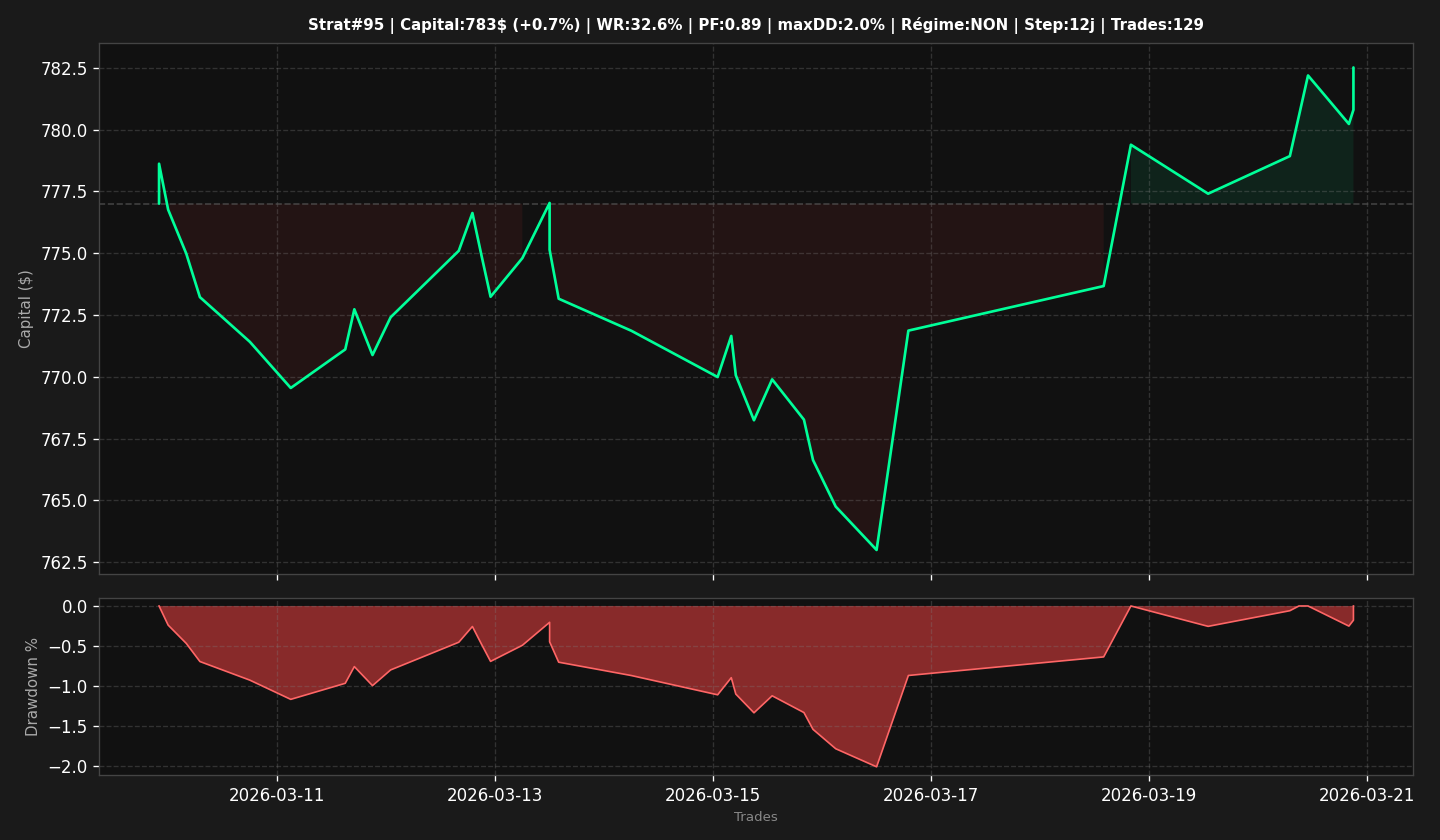Pick the 2026-03-15 date label
Viewport: 1440px width, 840px height.
click(x=713, y=795)
